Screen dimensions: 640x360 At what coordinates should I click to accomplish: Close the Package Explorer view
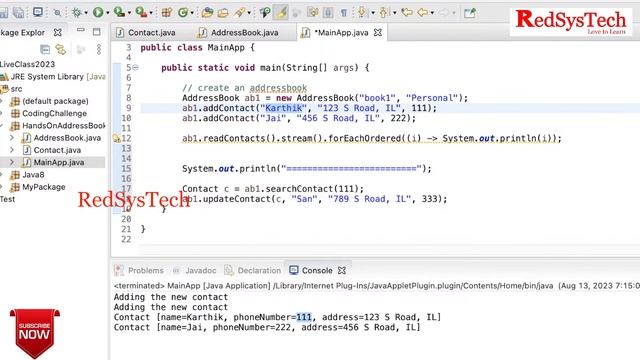tap(58, 32)
